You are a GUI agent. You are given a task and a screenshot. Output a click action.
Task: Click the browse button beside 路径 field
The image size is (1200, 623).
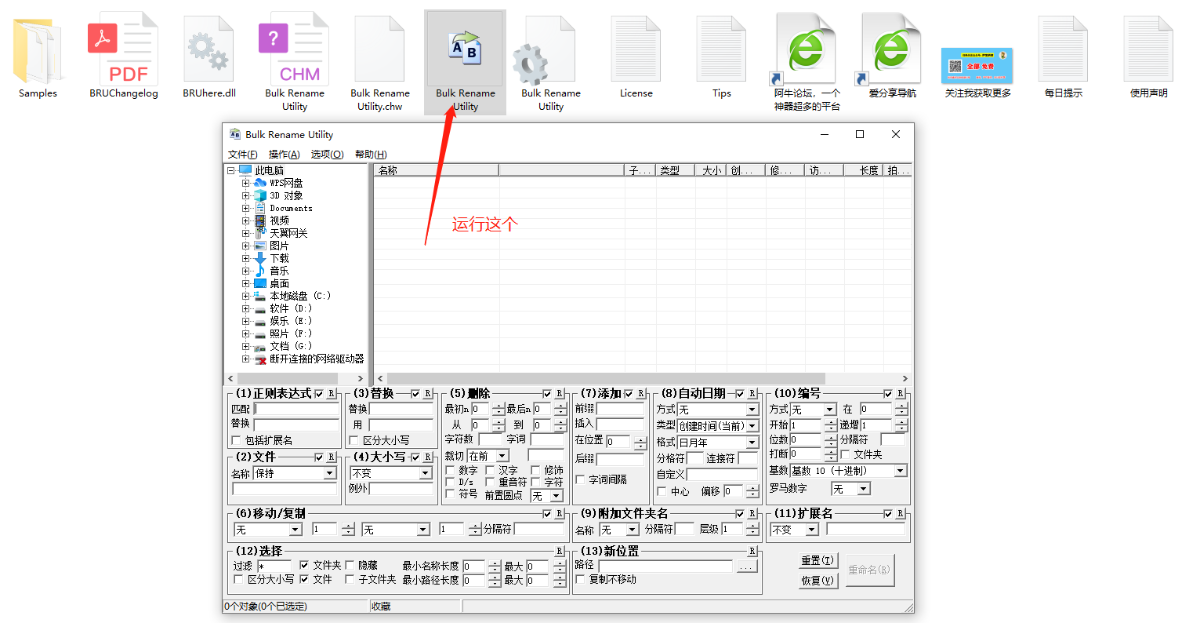(747, 566)
